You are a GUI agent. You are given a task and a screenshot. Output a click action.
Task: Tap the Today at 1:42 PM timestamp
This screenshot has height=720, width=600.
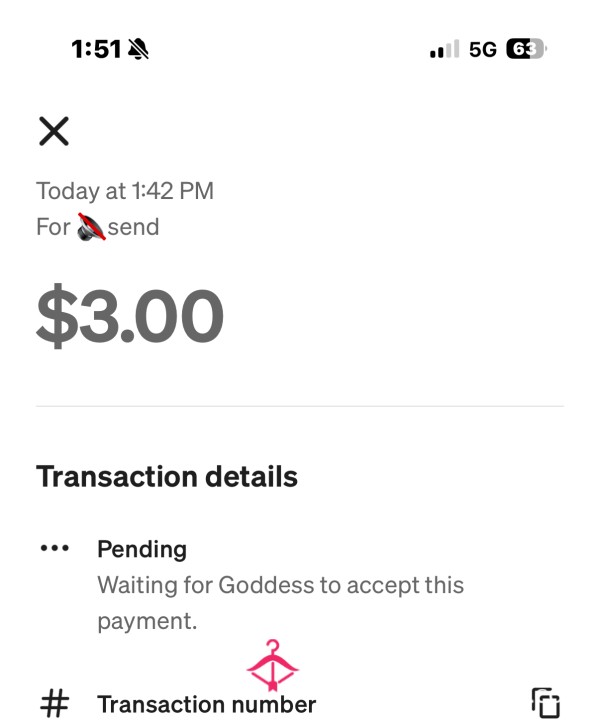(x=125, y=191)
